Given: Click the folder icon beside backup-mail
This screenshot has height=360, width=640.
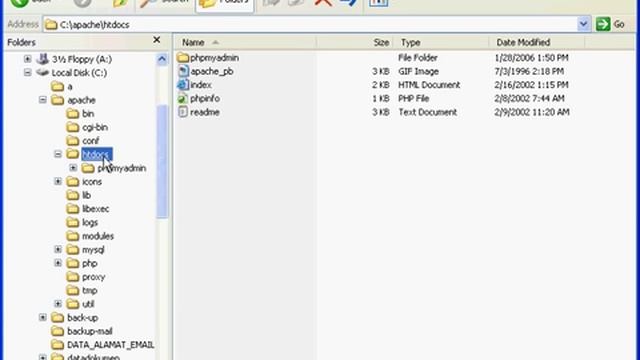Looking at the screenshot, I should click(x=58, y=331).
